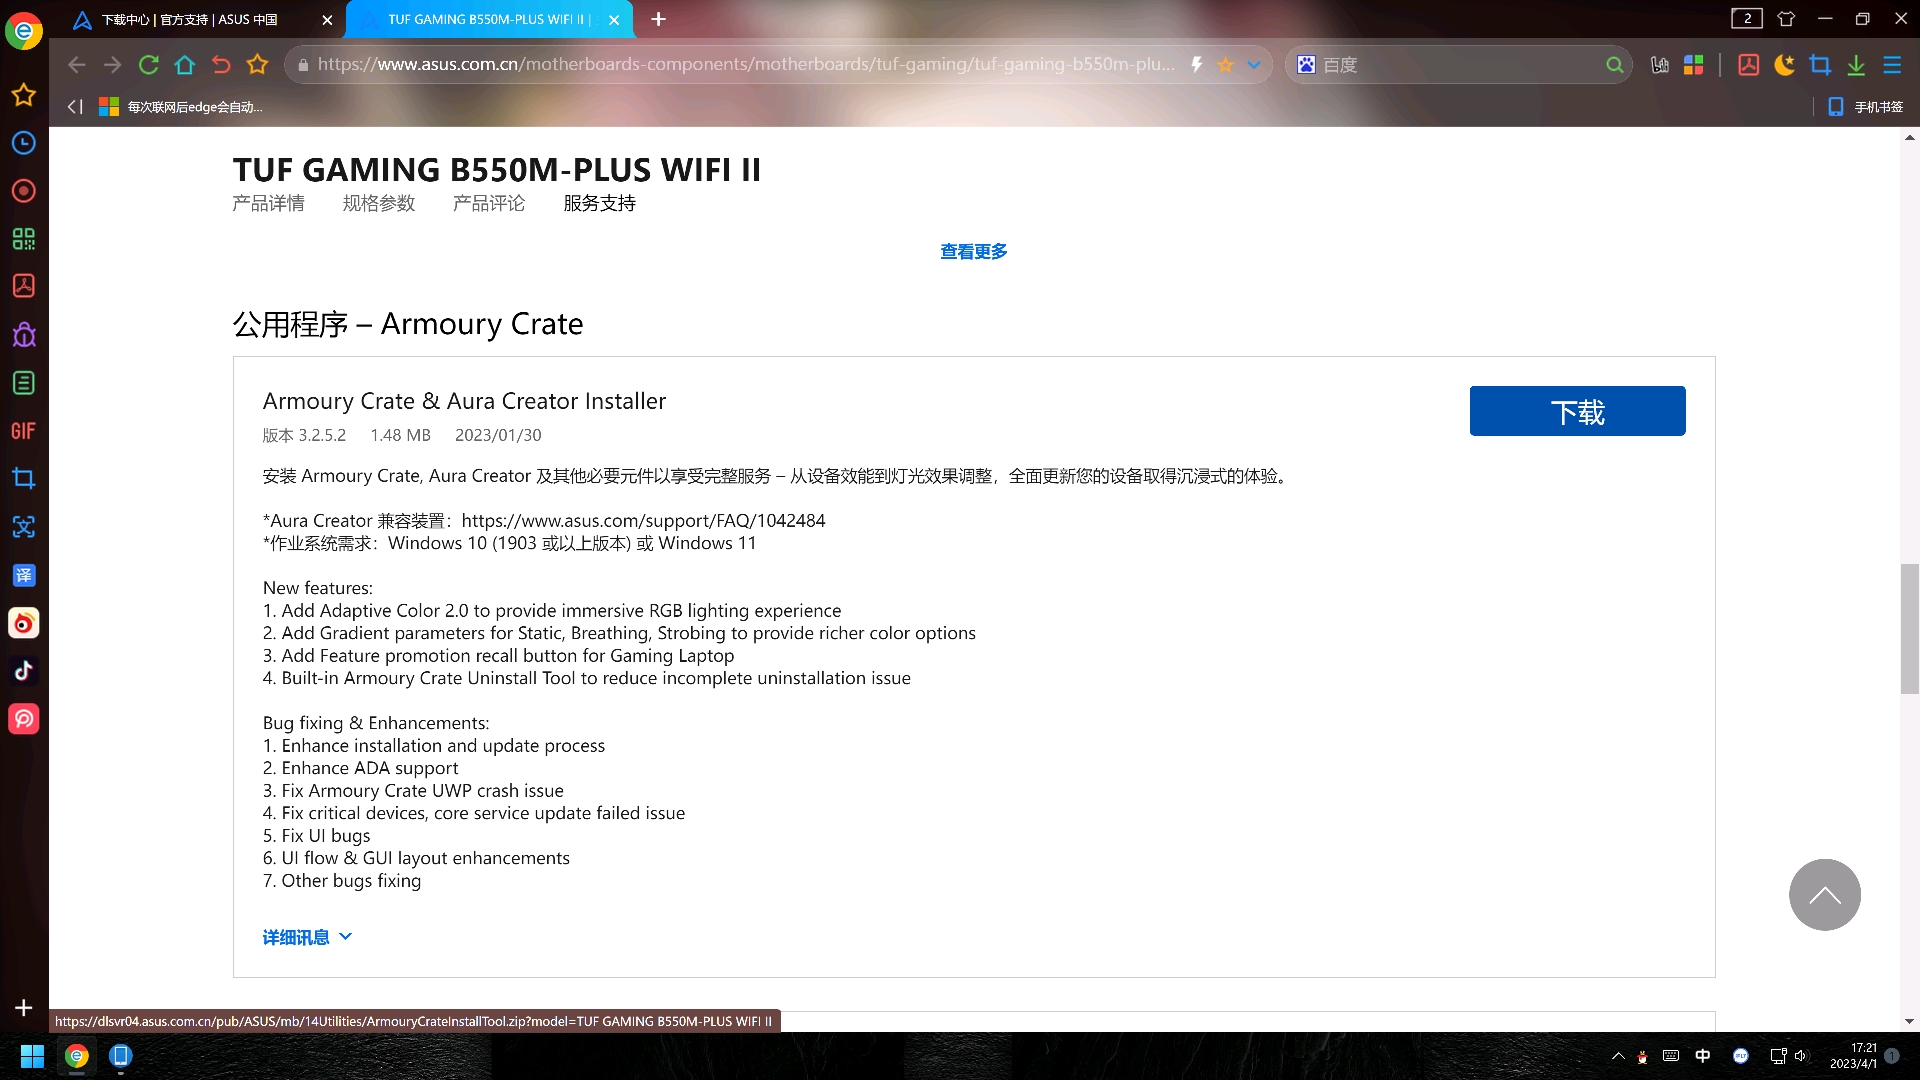Reload the page with refresh icon
The width and height of the screenshot is (1920, 1080).
click(149, 65)
